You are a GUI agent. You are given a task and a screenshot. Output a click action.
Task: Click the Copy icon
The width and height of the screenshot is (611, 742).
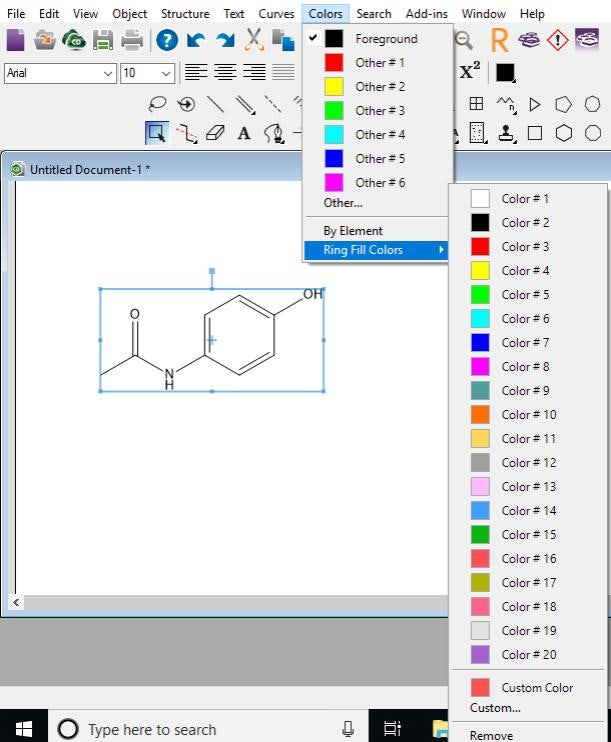tap(283, 40)
